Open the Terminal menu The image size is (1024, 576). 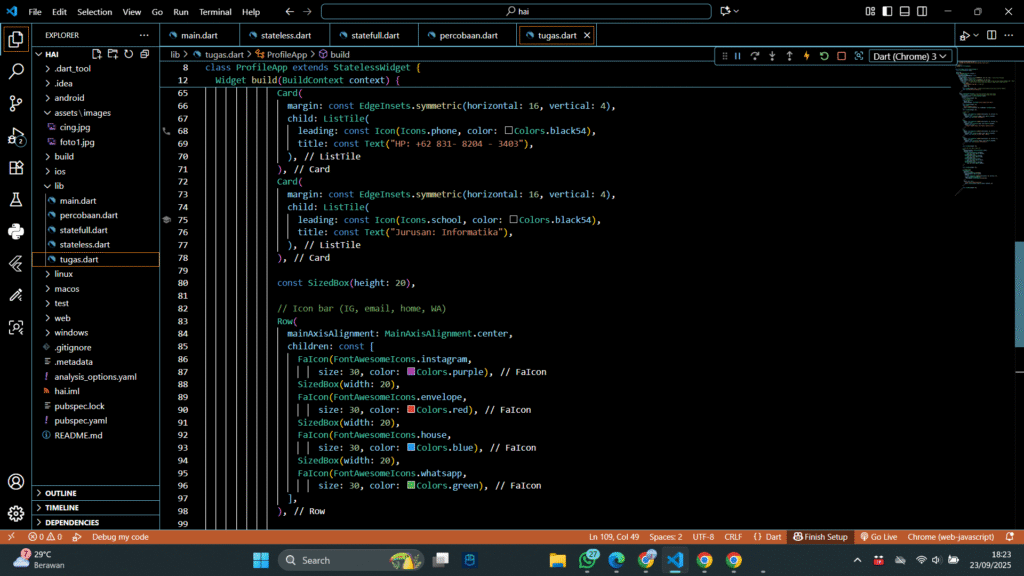[x=214, y=12]
